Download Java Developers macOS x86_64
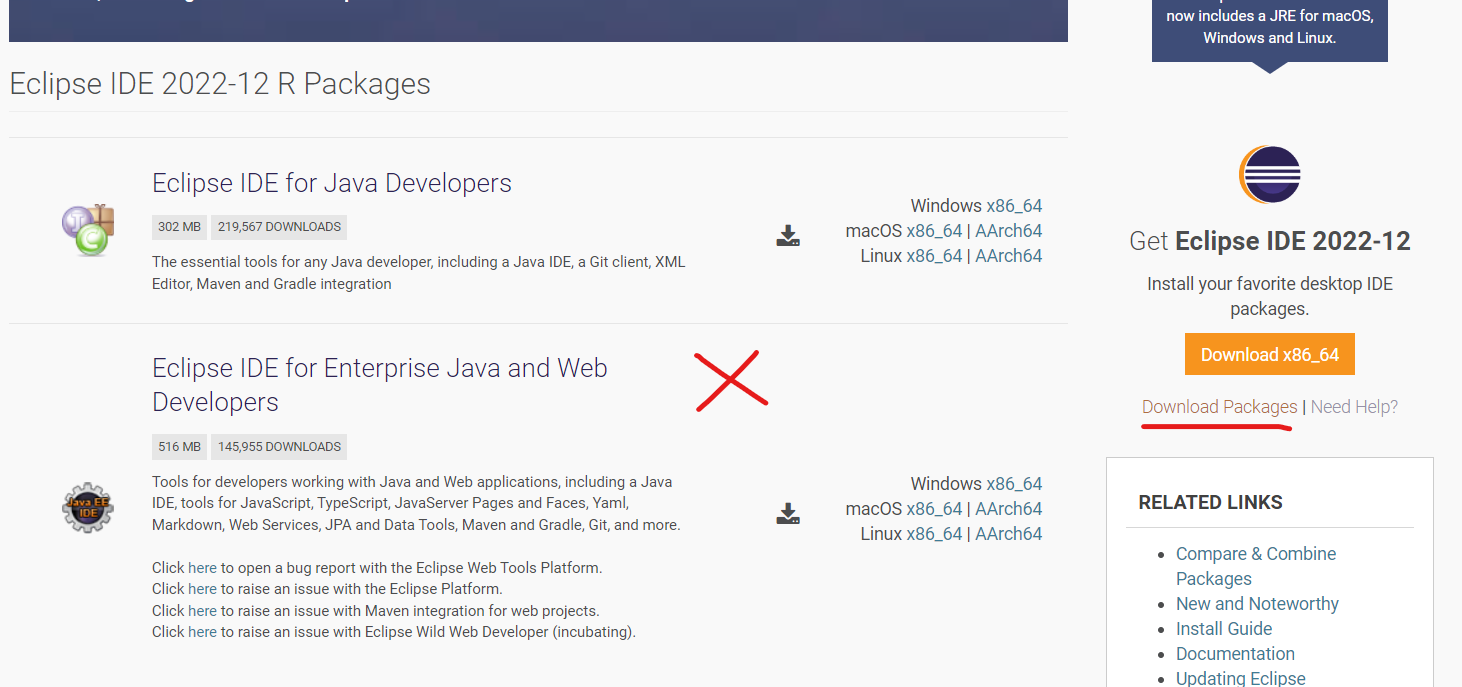1462x687 pixels. pyautogui.click(x=934, y=231)
